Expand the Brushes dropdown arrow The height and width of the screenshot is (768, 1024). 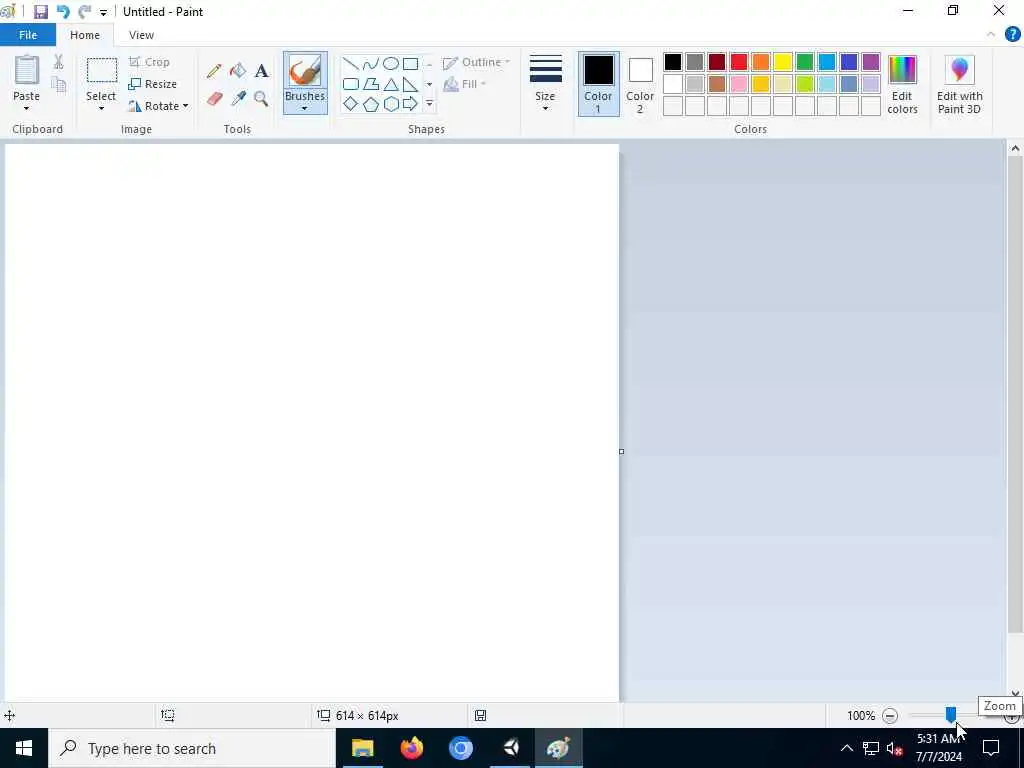point(304,108)
